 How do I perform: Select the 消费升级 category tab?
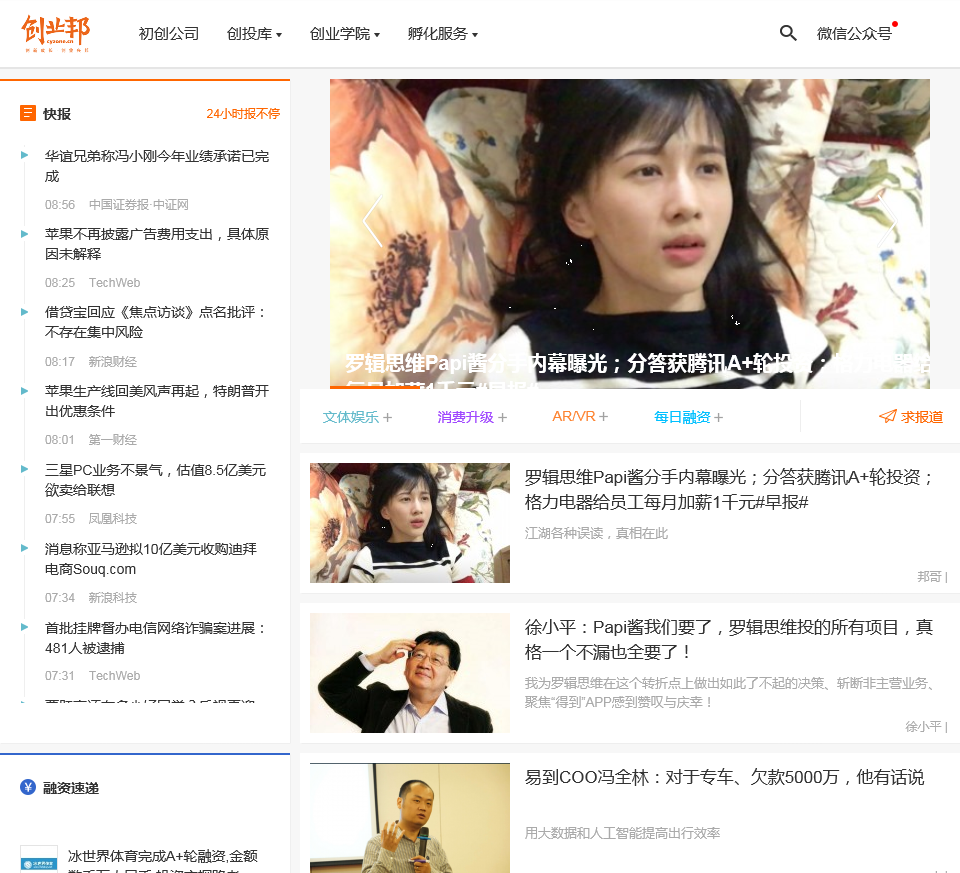(465, 418)
